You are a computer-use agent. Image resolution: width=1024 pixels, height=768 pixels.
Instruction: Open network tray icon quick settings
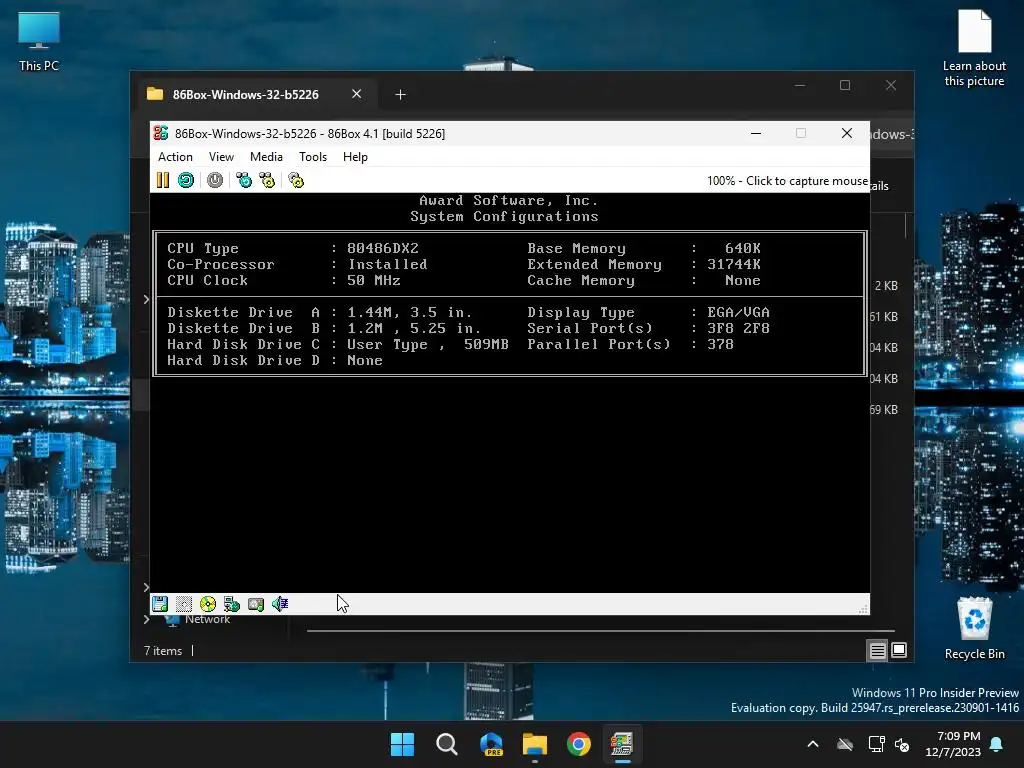coord(876,744)
